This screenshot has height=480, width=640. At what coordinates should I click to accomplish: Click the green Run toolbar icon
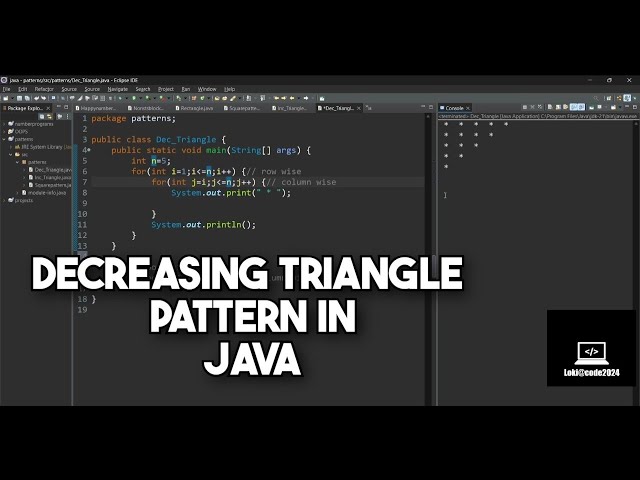[133, 98]
